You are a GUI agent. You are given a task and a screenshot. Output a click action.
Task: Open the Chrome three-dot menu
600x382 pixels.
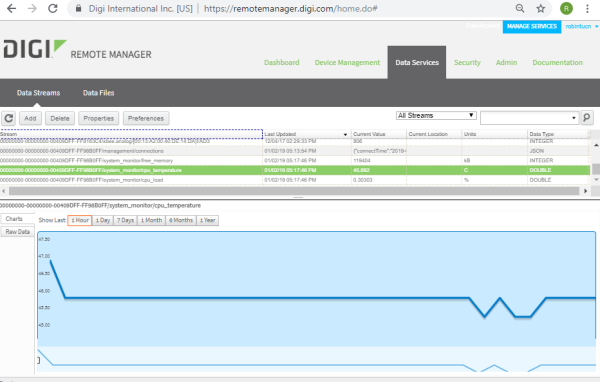click(x=587, y=8)
